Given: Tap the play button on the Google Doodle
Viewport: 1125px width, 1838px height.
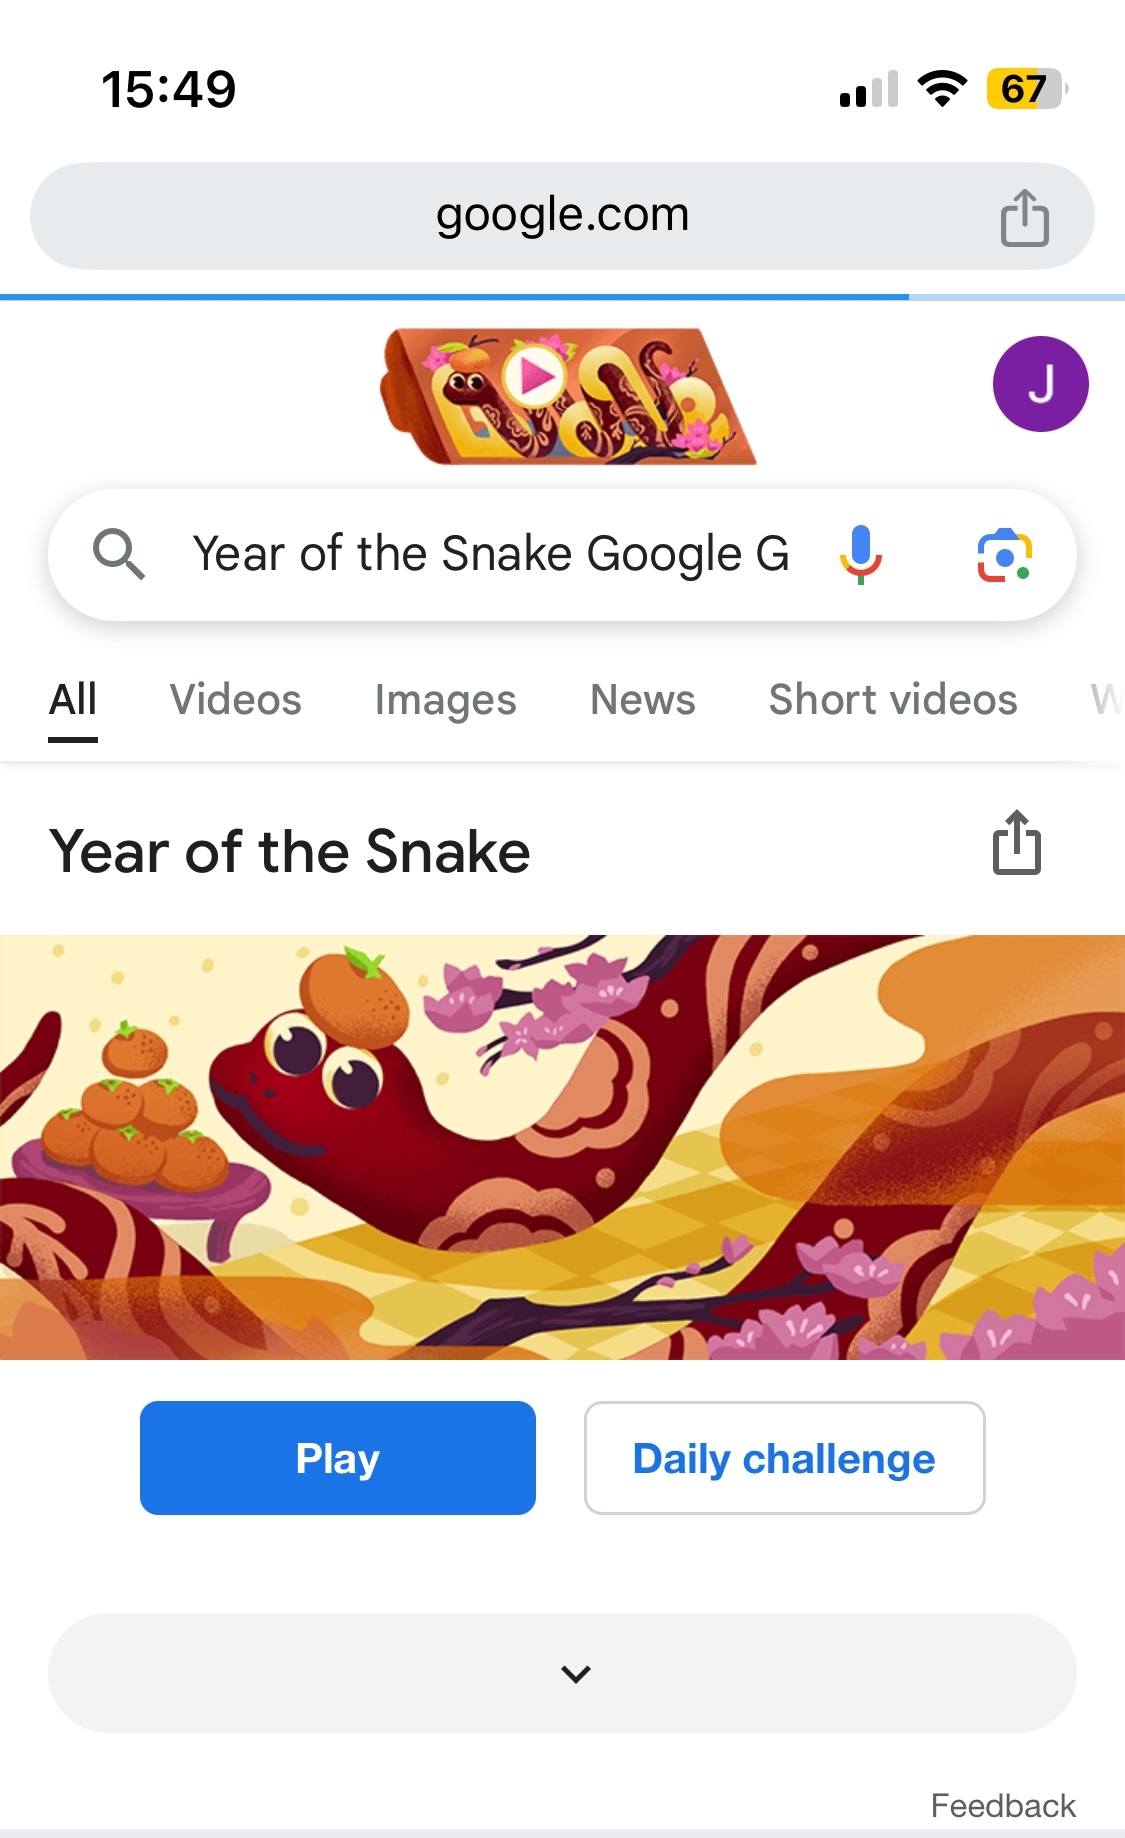Looking at the screenshot, I should pos(536,377).
